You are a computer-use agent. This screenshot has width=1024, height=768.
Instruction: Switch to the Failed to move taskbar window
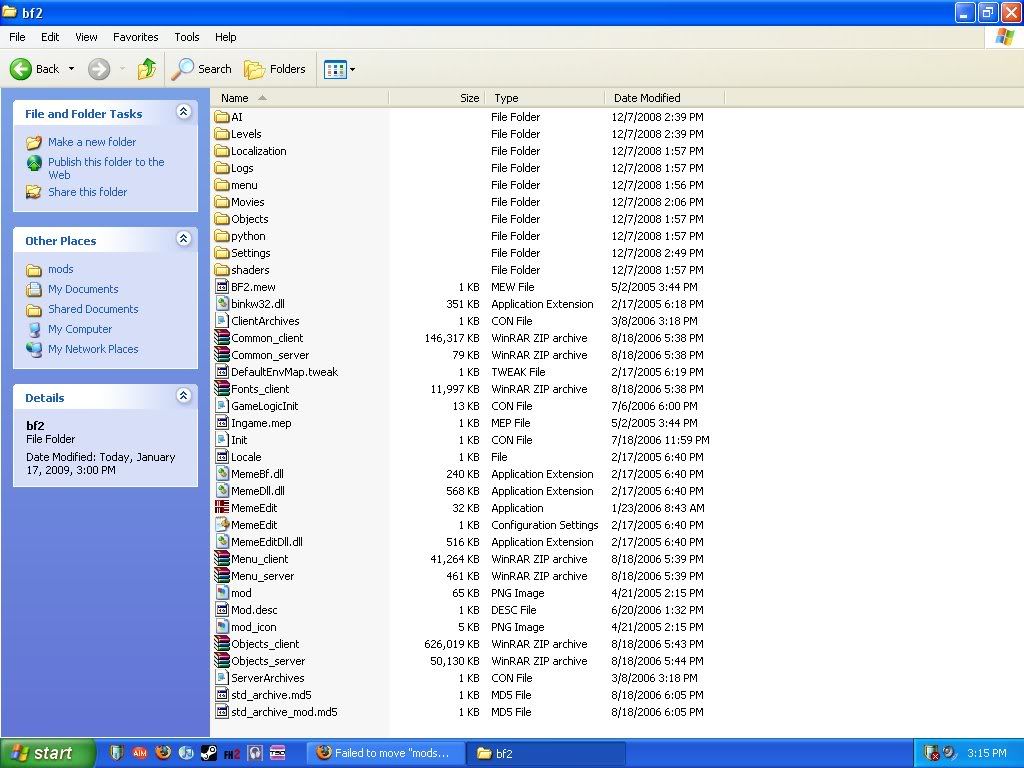pos(386,753)
